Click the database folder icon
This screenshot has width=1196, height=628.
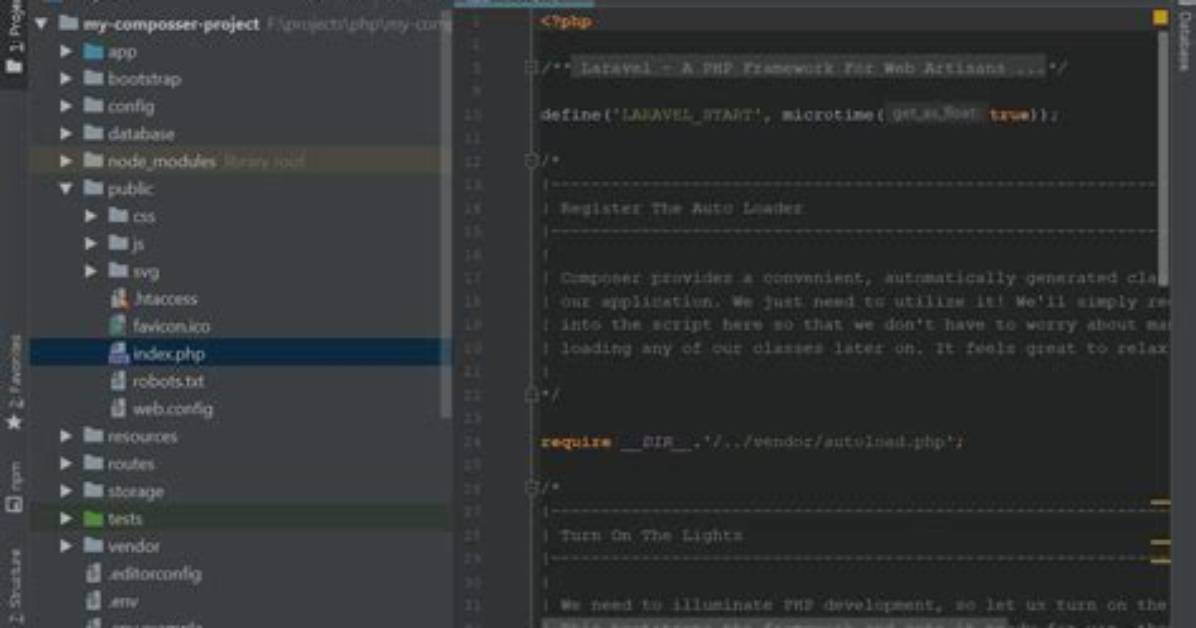pyautogui.click(x=93, y=133)
